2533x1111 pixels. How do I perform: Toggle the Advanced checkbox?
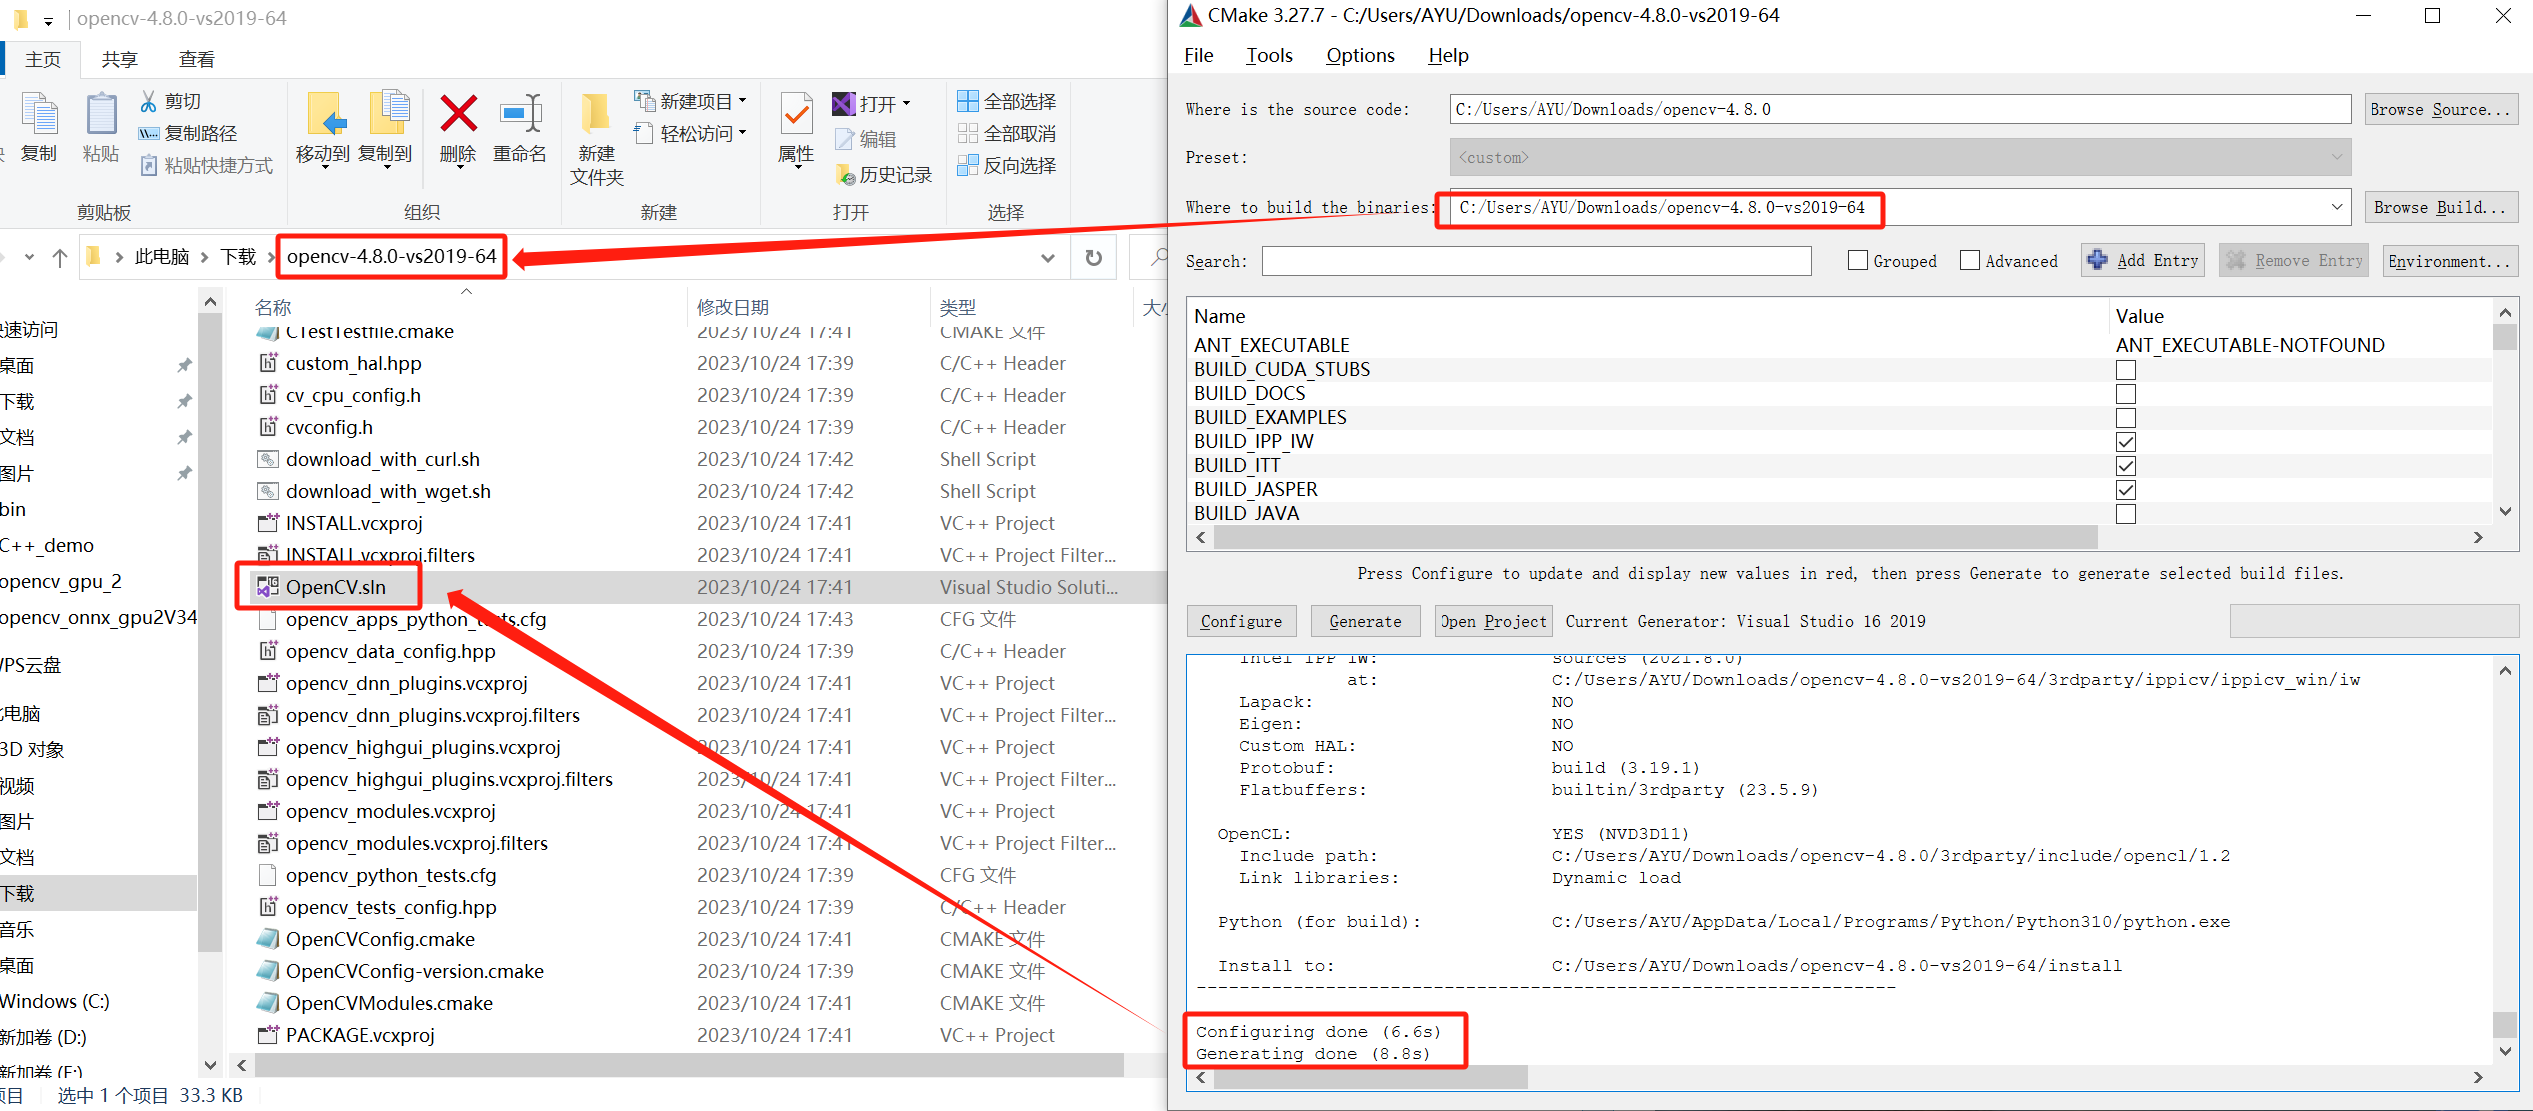(x=1970, y=261)
